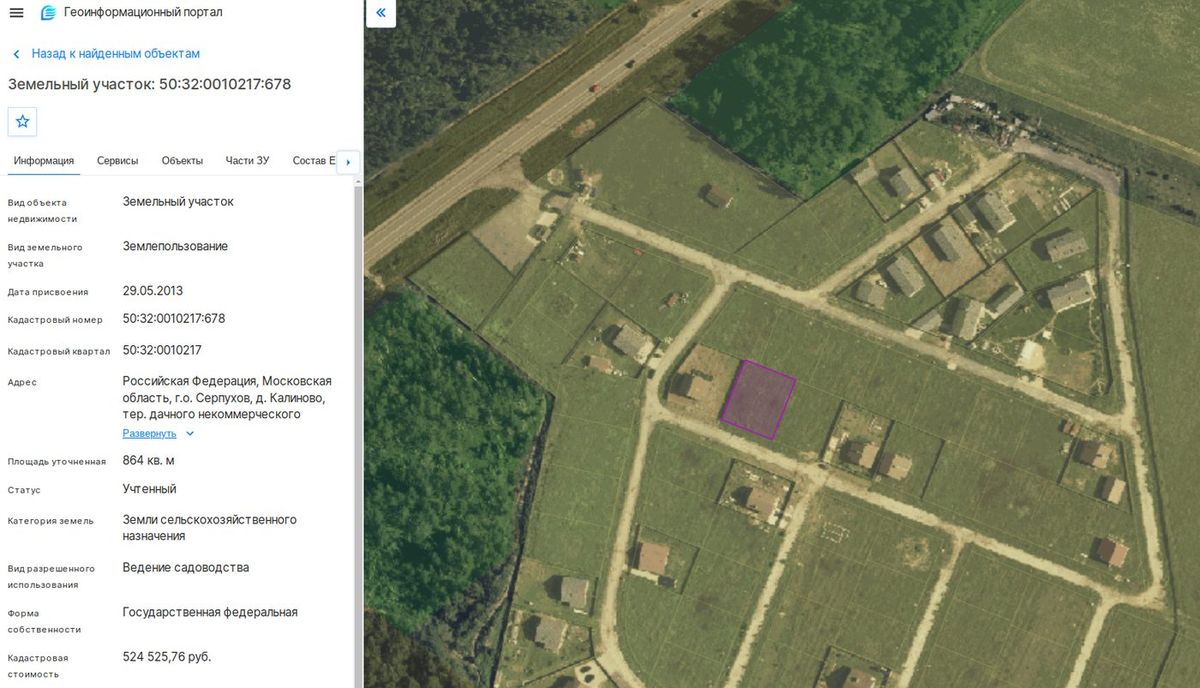The image size is (1200, 688).
Task: Click the Дата присвоения label
Action: (48, 292)
